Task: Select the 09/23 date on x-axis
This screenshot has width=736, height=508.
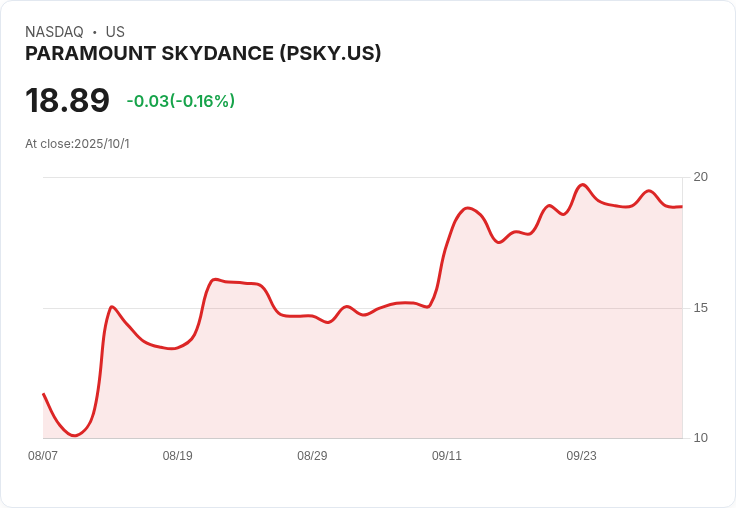Action: pos(581,456)
